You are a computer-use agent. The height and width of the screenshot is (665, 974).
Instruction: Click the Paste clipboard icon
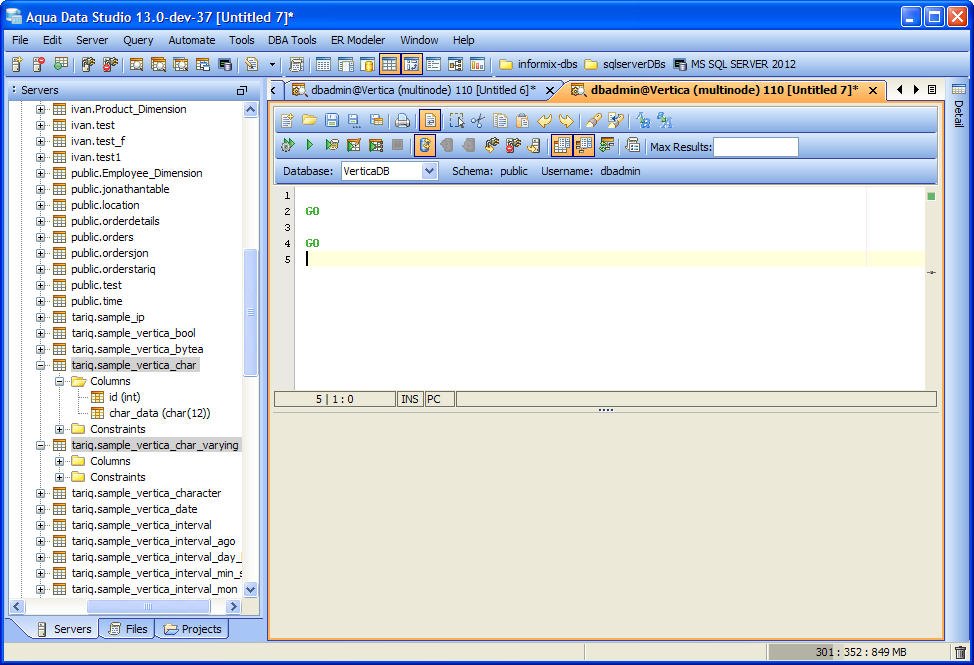[x=523, y=120]
